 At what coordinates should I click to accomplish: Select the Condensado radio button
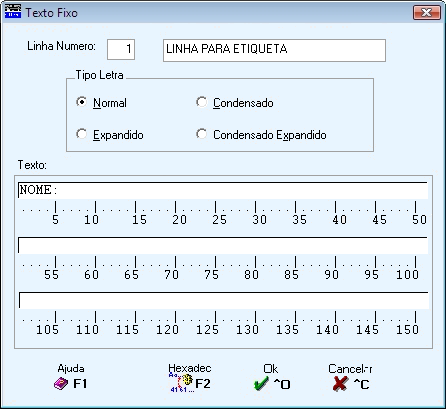point(201,102)
